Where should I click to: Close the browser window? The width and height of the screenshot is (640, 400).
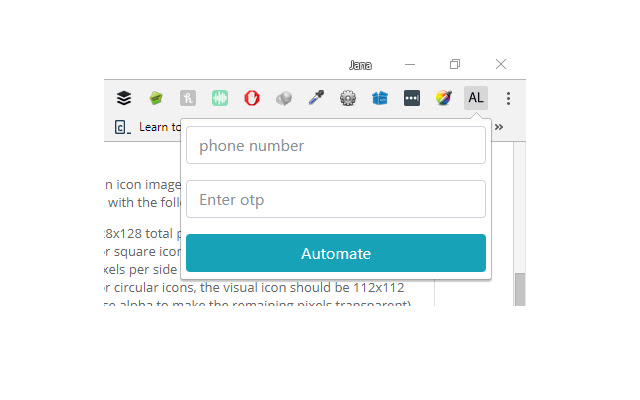point(501,64)
